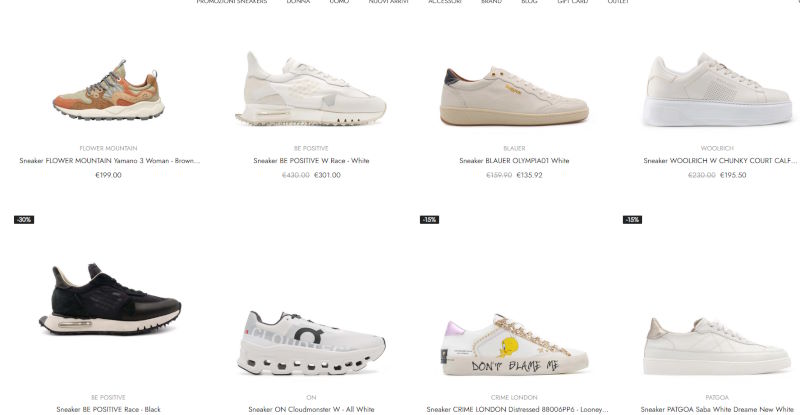This screenshot has width=800, height=415.
Task: Open the Woolrich Chunky Court sneaker image
Action: [x=717, y=89]
